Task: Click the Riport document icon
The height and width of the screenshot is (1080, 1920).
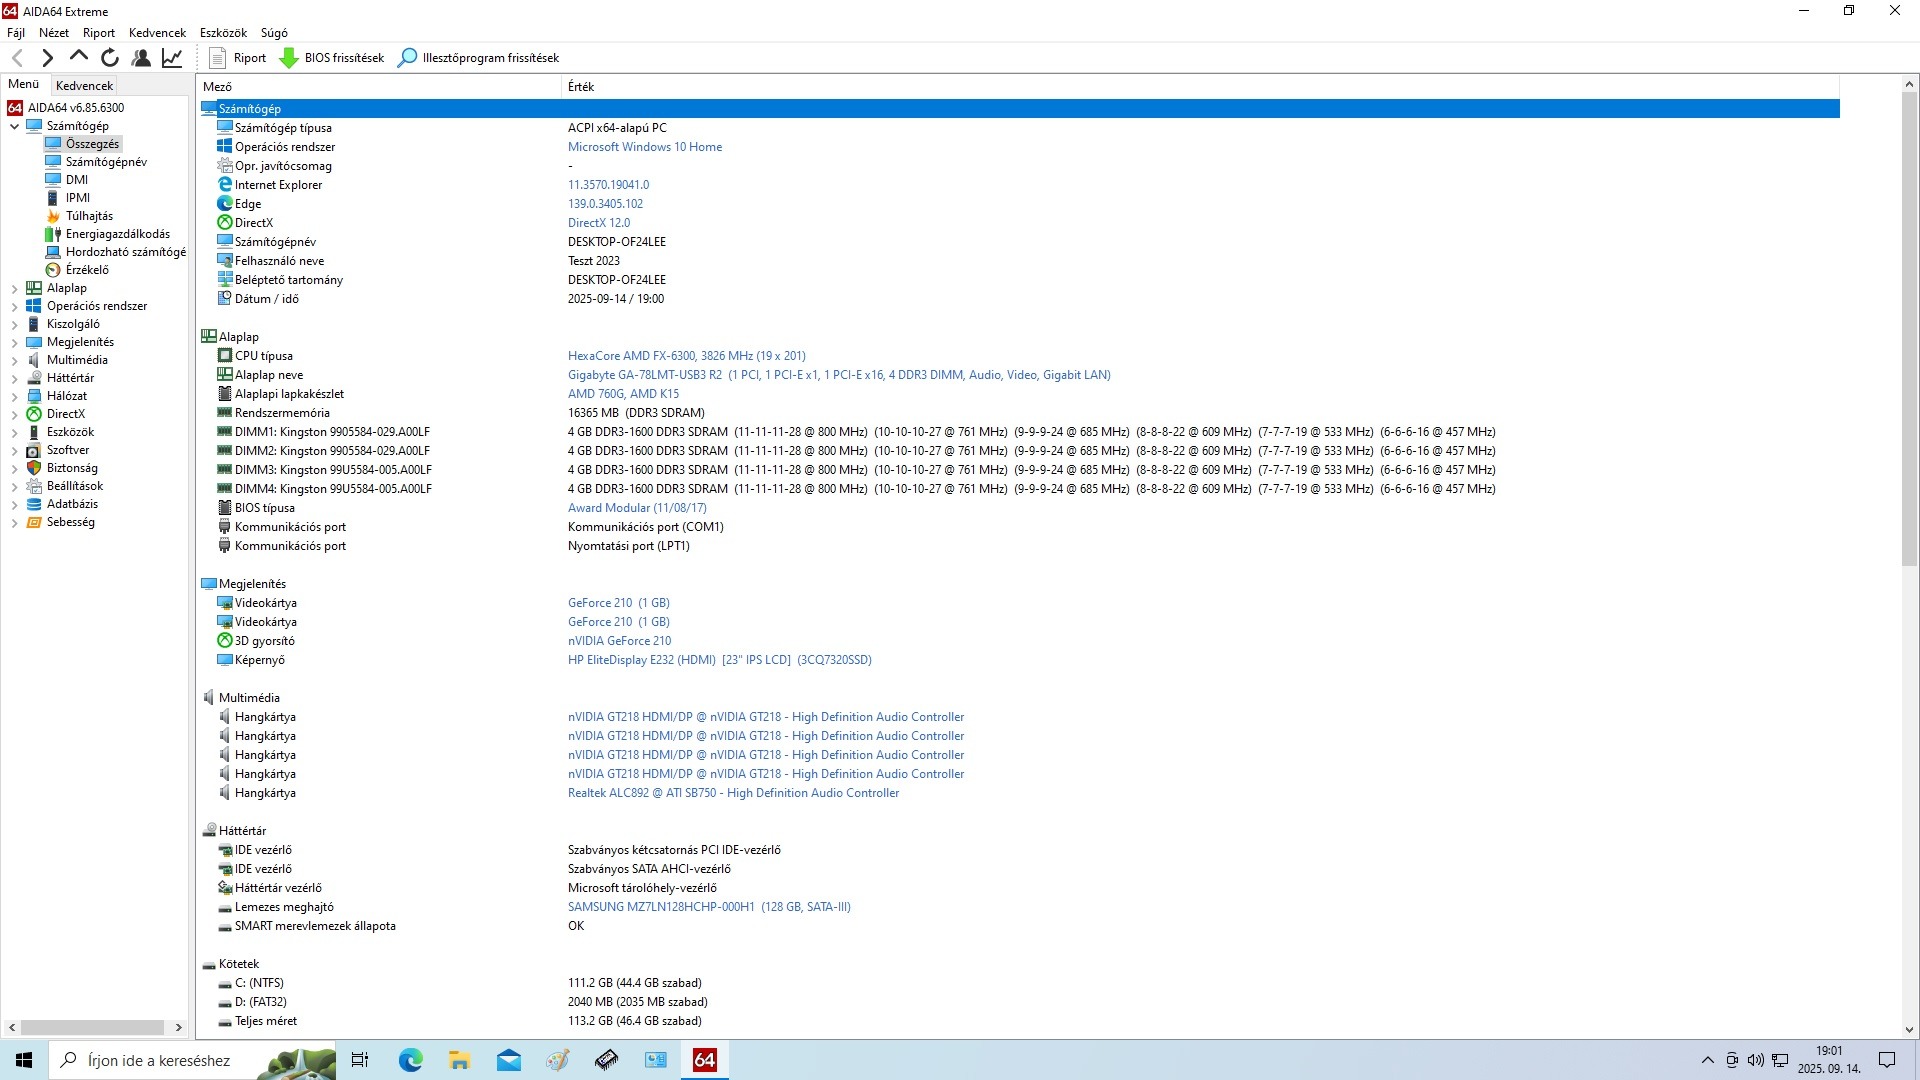Action: 218,58
